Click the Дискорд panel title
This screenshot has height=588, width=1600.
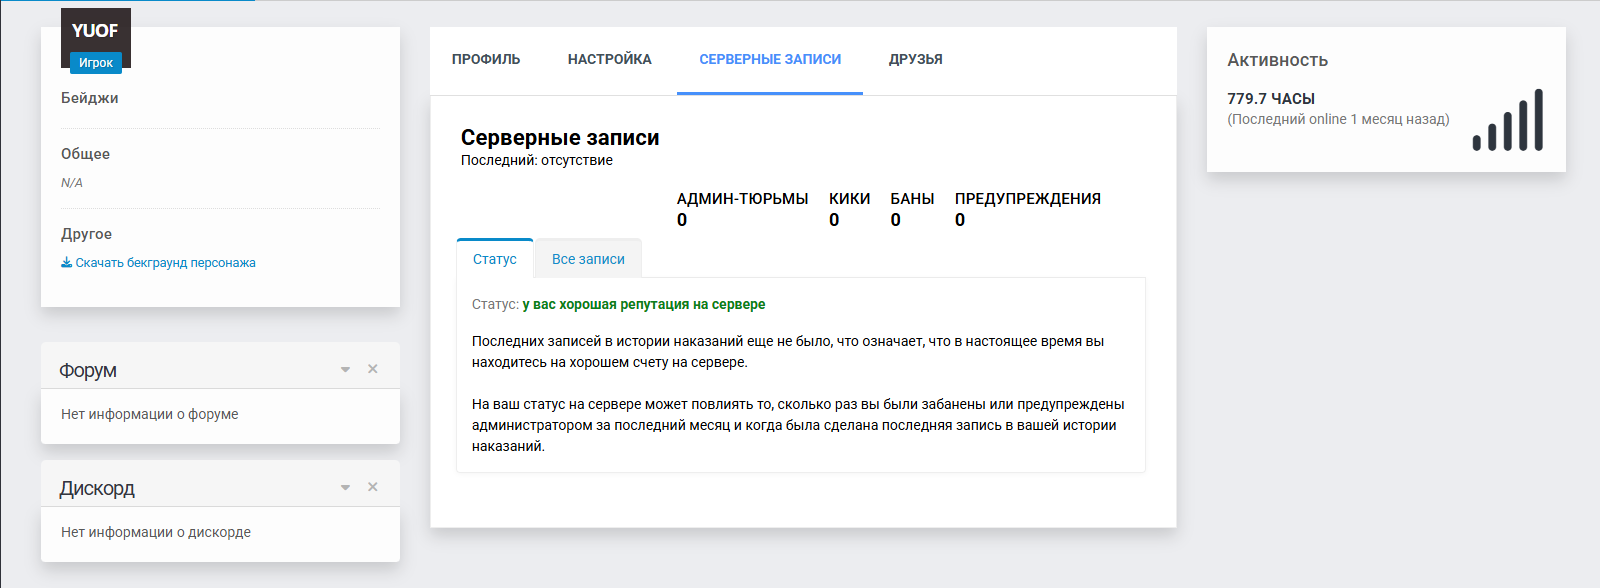(x=97, y=488)
